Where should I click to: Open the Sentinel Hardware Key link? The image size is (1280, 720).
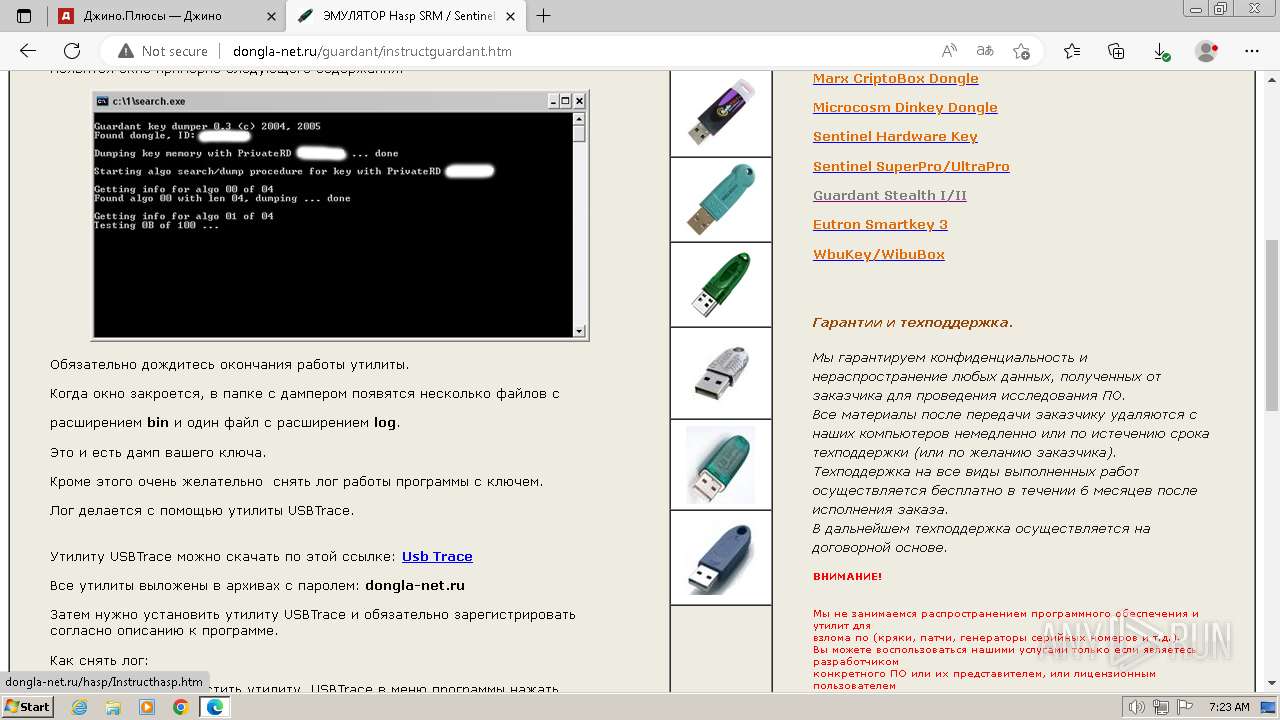pos(895,136)
